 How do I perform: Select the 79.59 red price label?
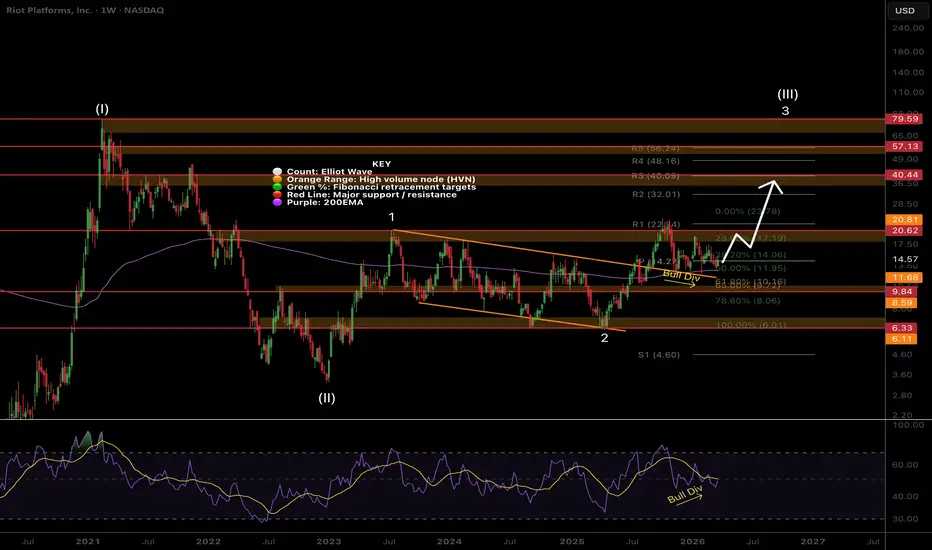pos(905,119)
